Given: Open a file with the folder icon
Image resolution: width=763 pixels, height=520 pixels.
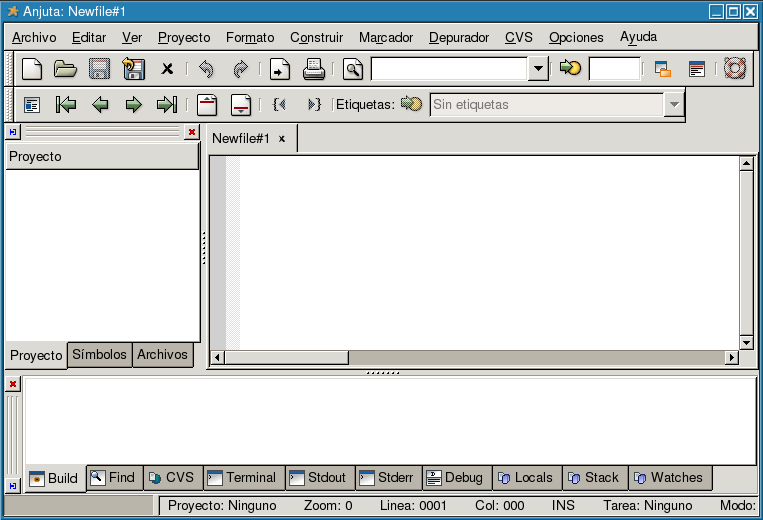Looking at the screenshot, I should (x=65, y=69).
